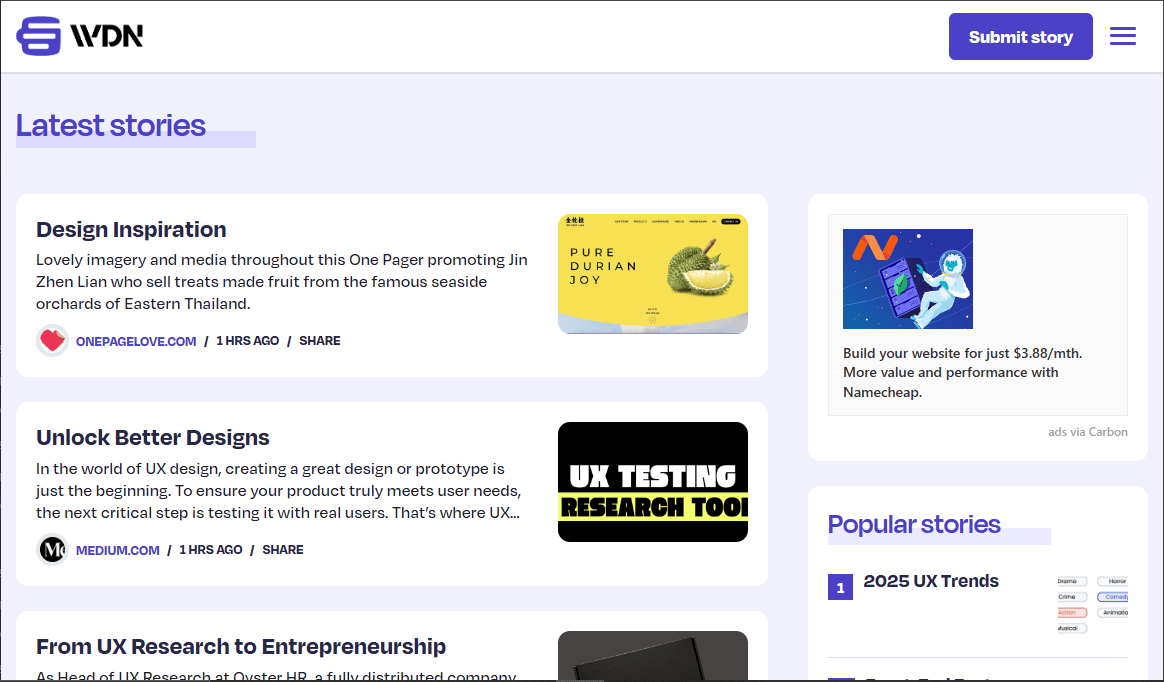Click the OnePageLove heart icon
Viewport: 1164px width, 682px height.
tap(52, 341)
